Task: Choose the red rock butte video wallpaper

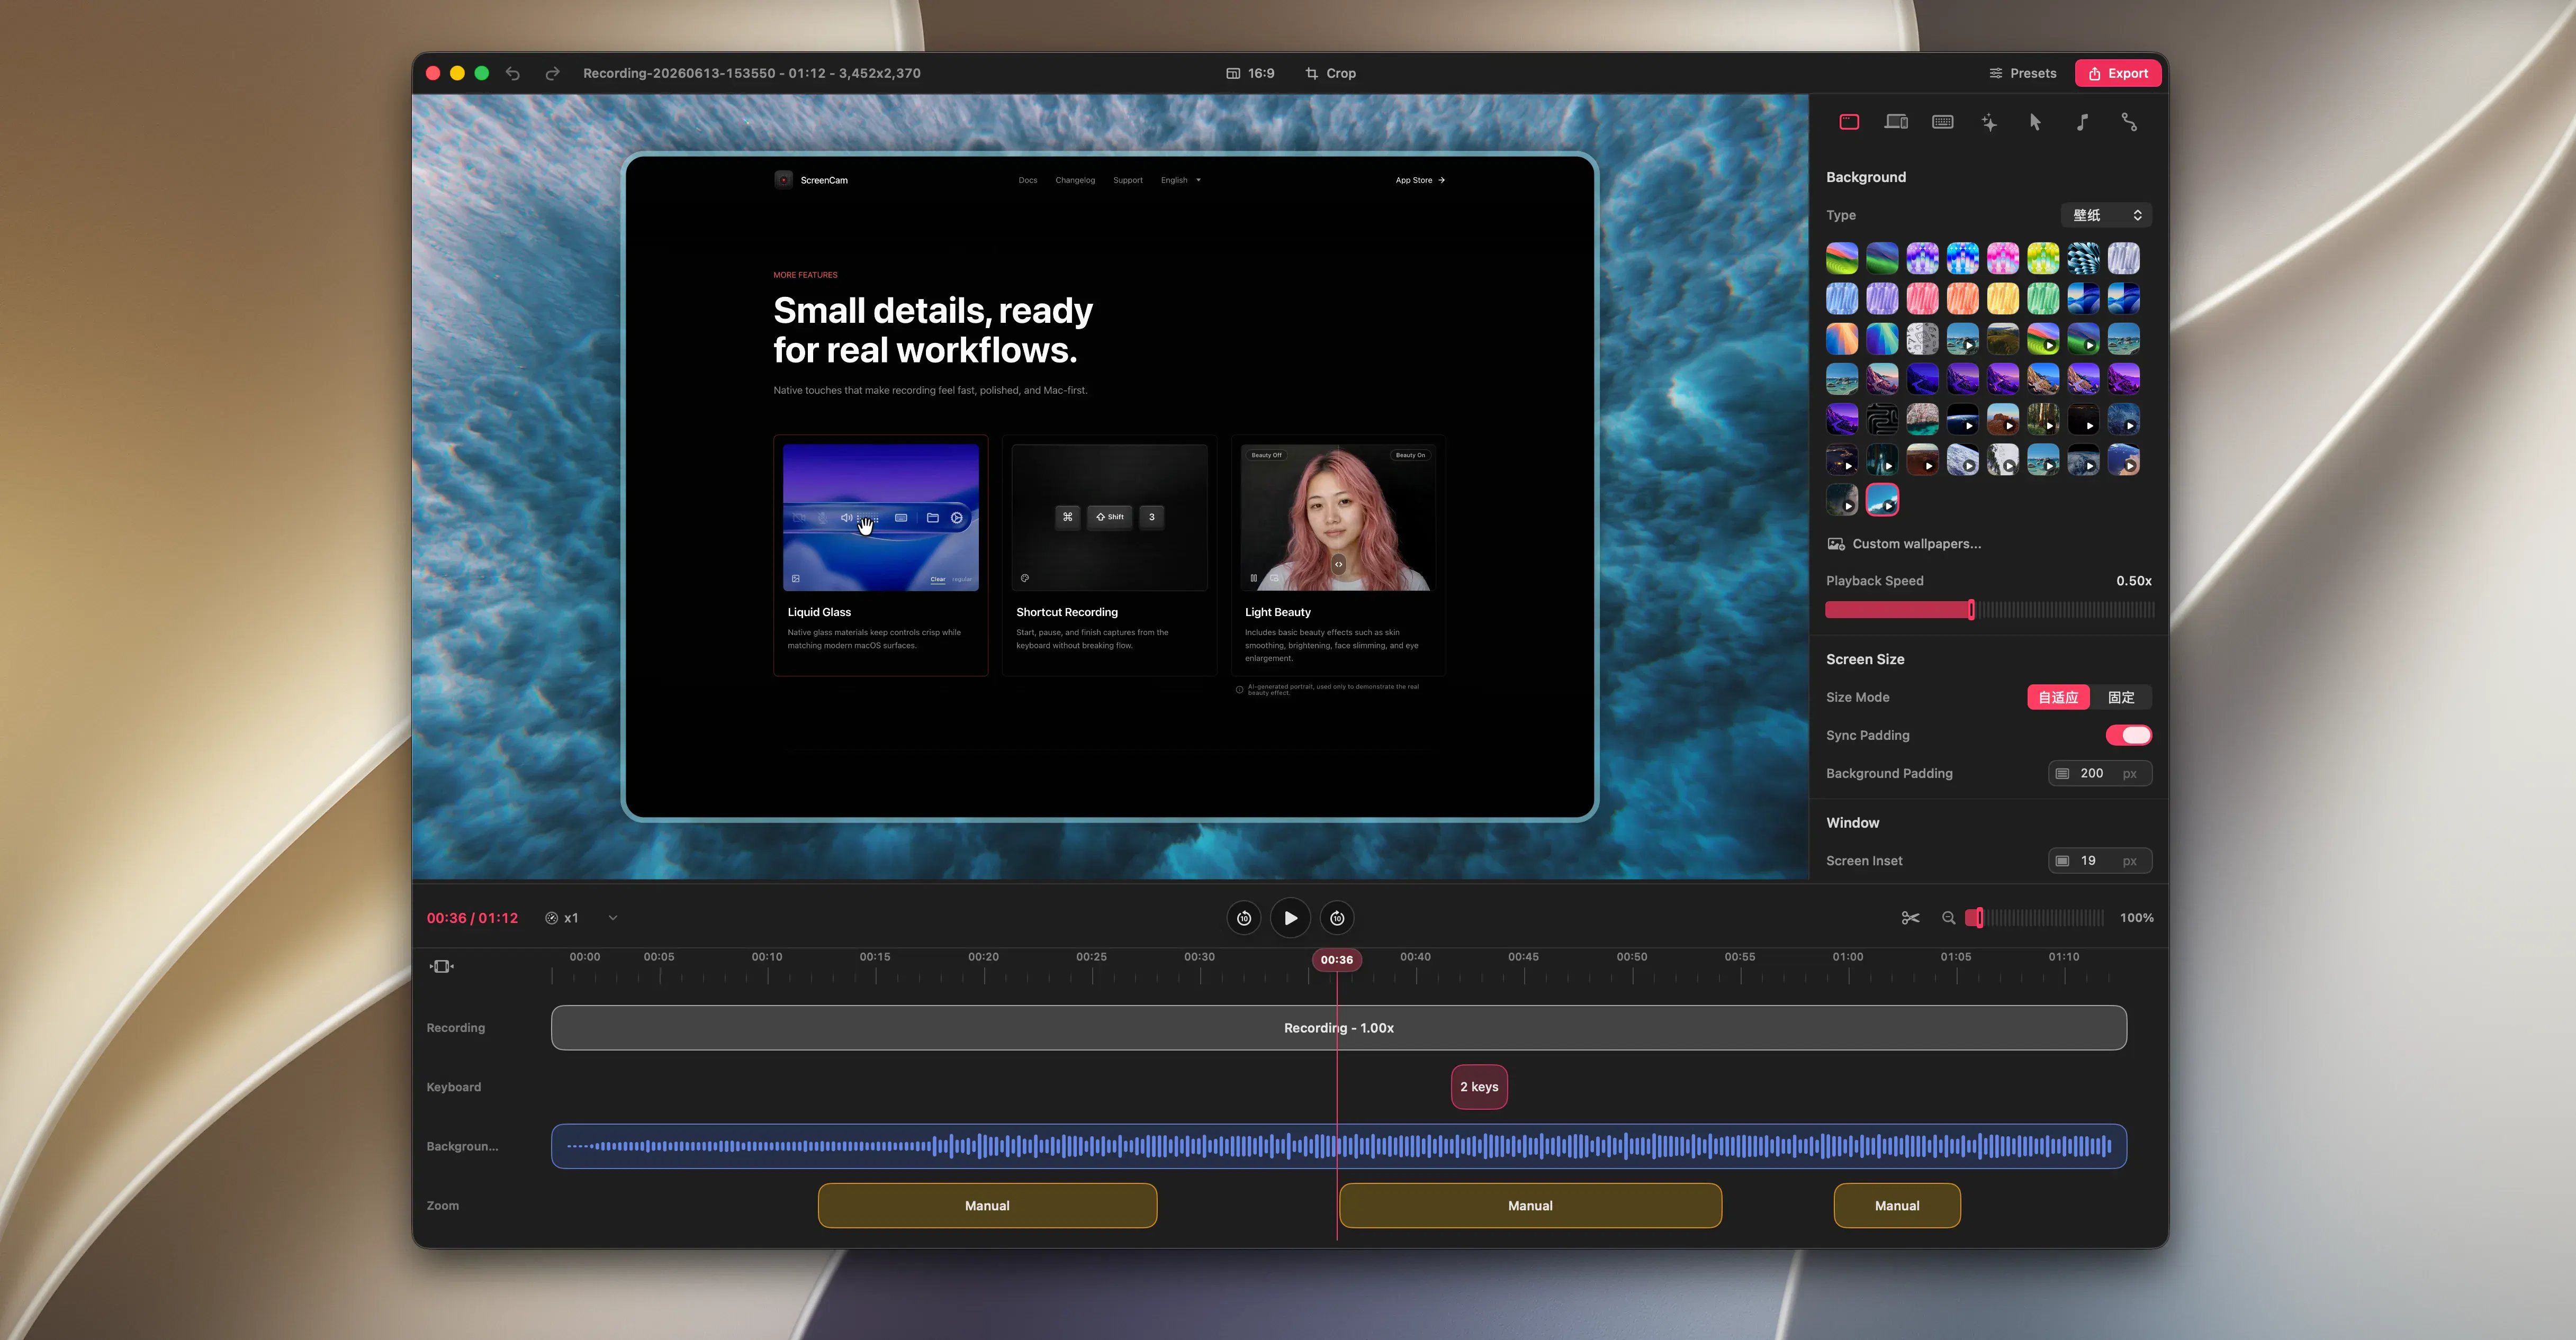Action: (2003, 419)
